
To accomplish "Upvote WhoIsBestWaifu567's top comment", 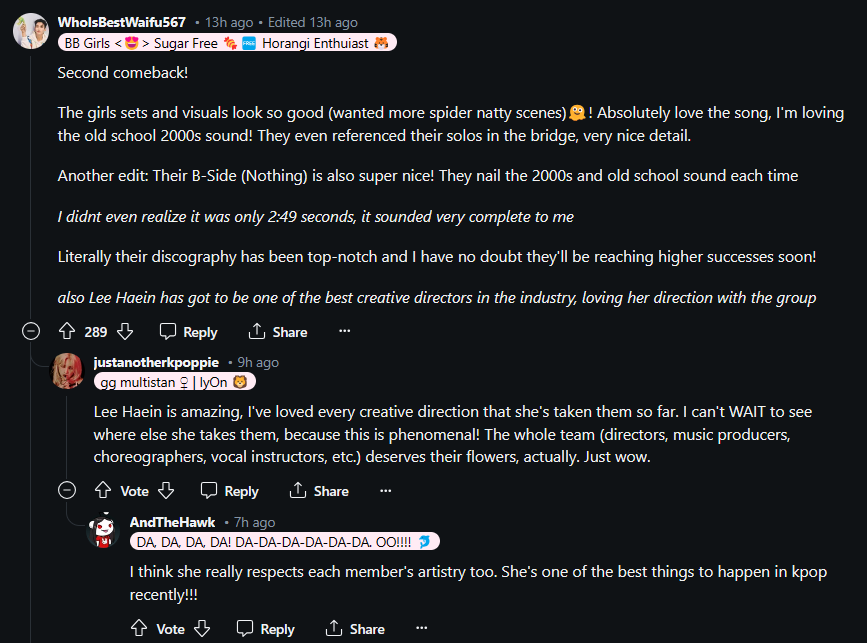I will click(68, 331).
